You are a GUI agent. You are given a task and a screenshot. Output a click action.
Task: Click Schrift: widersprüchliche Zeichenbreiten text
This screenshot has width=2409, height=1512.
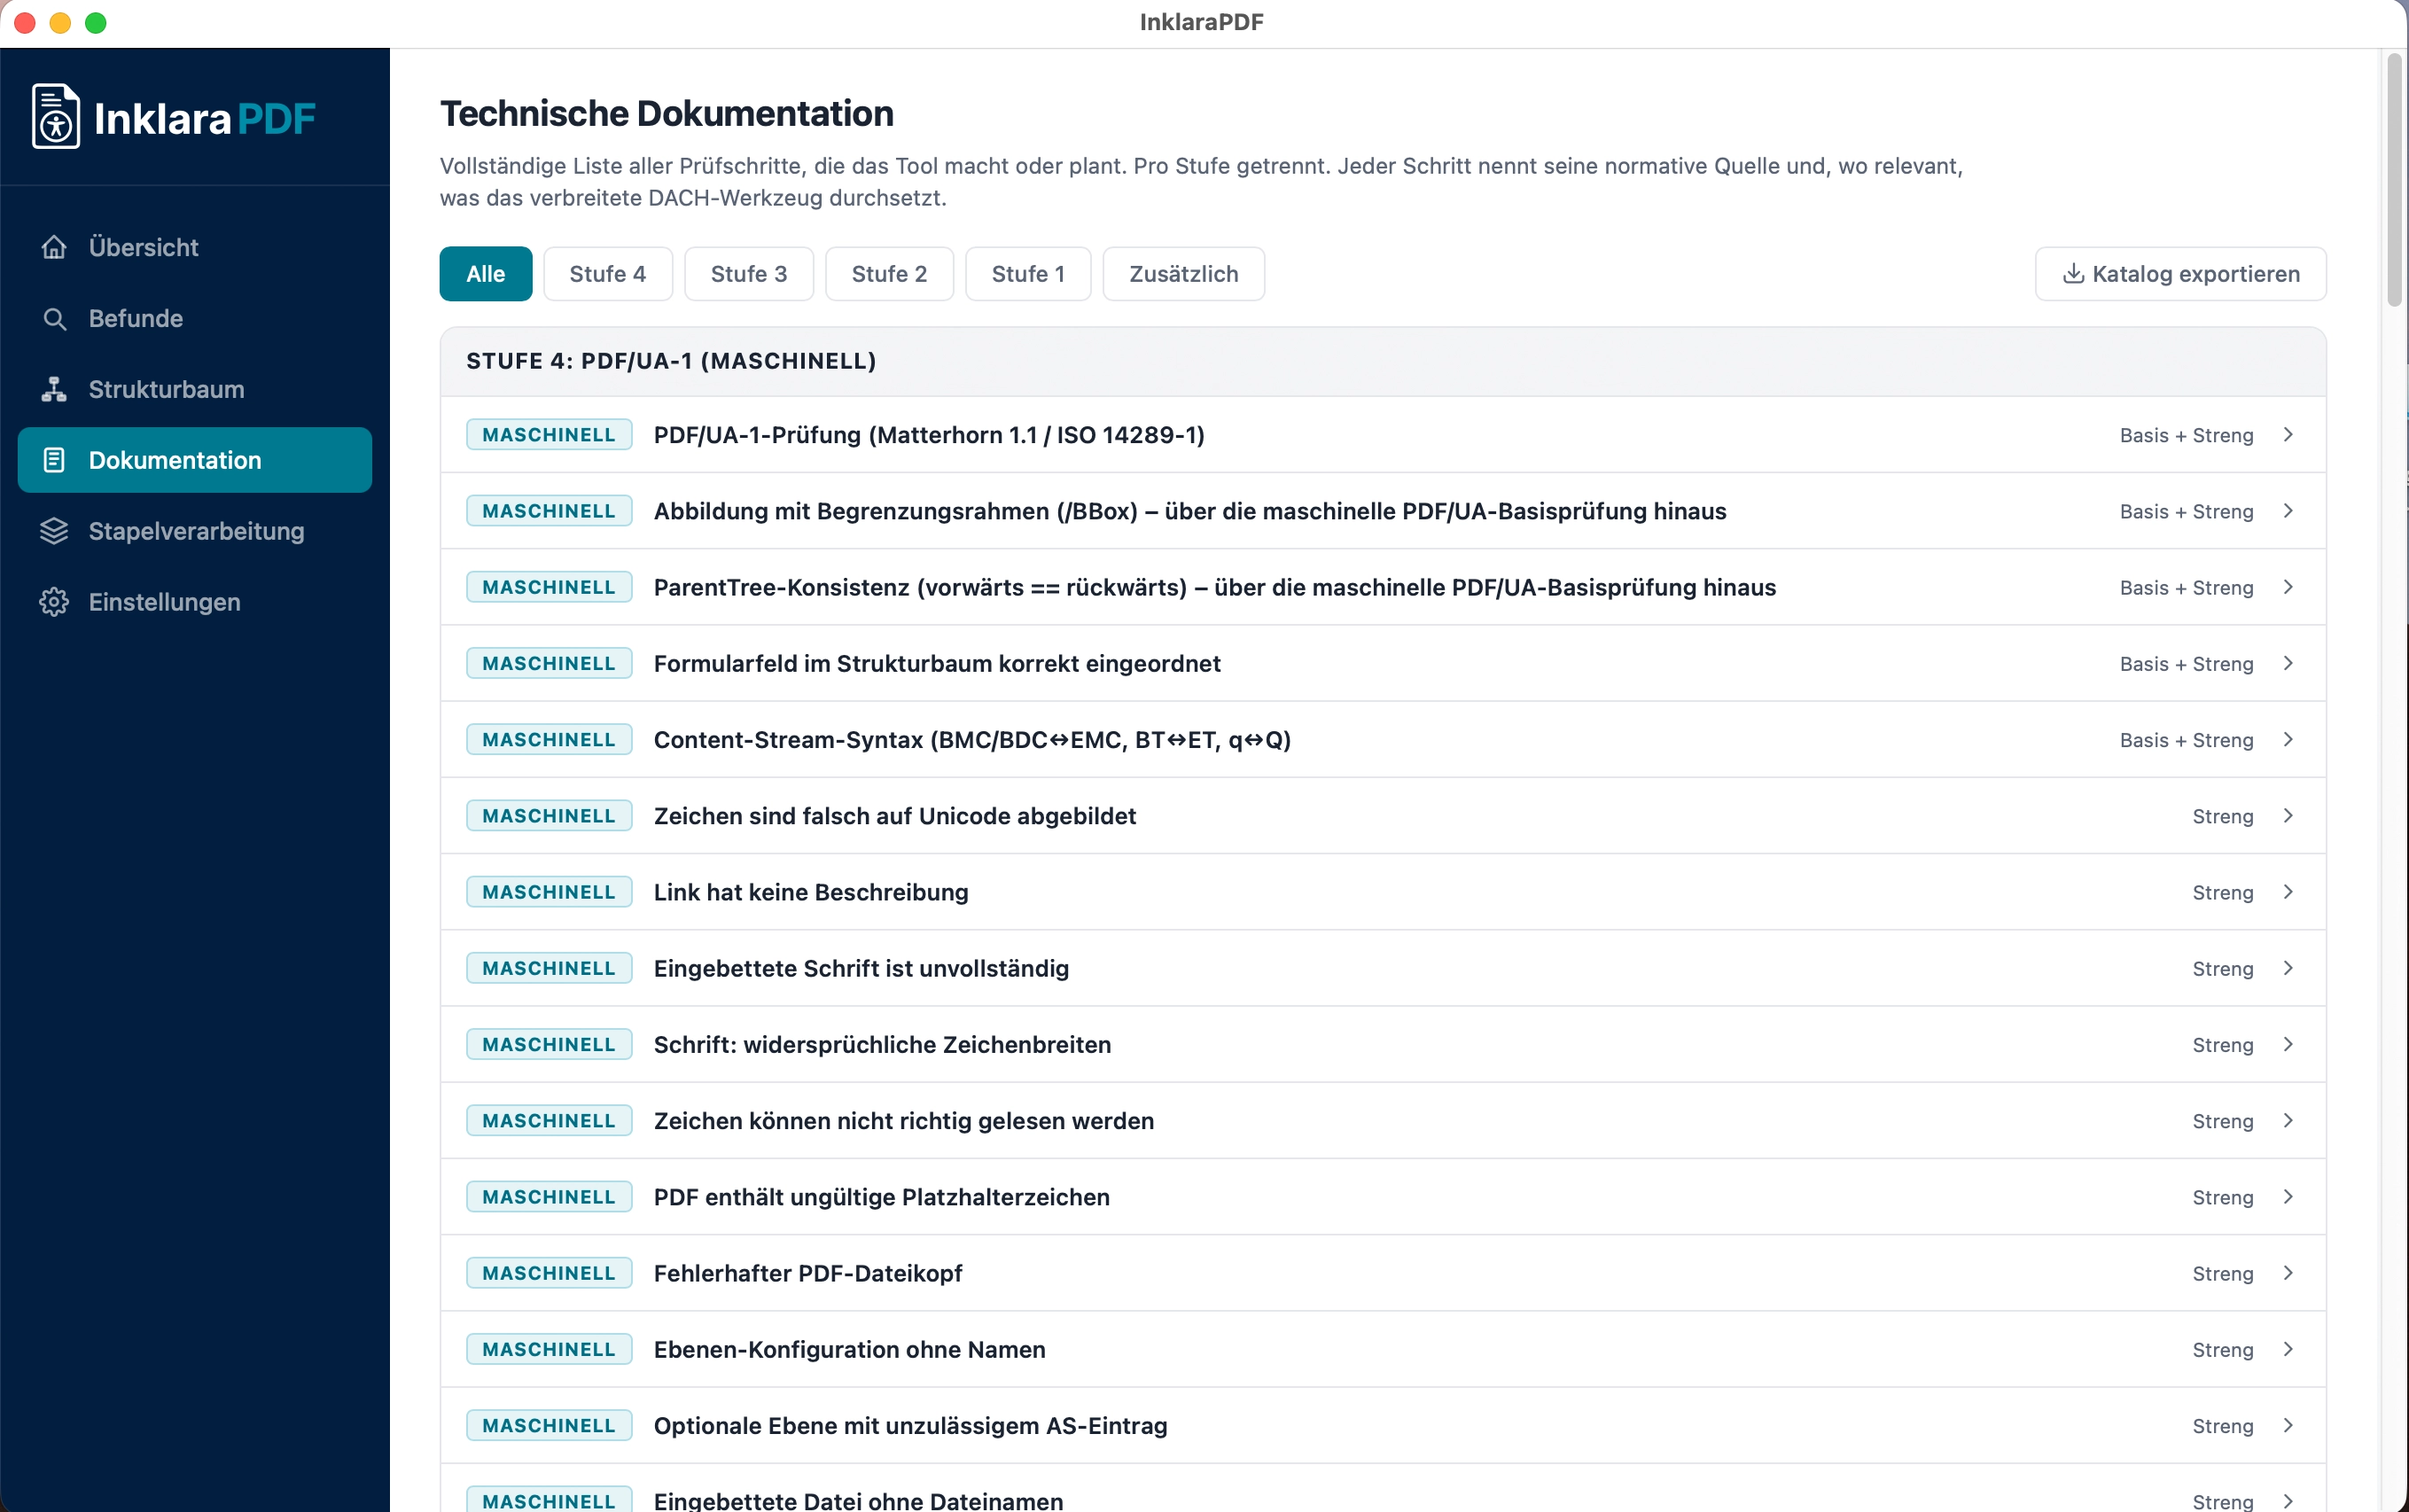coord(882,1044)
